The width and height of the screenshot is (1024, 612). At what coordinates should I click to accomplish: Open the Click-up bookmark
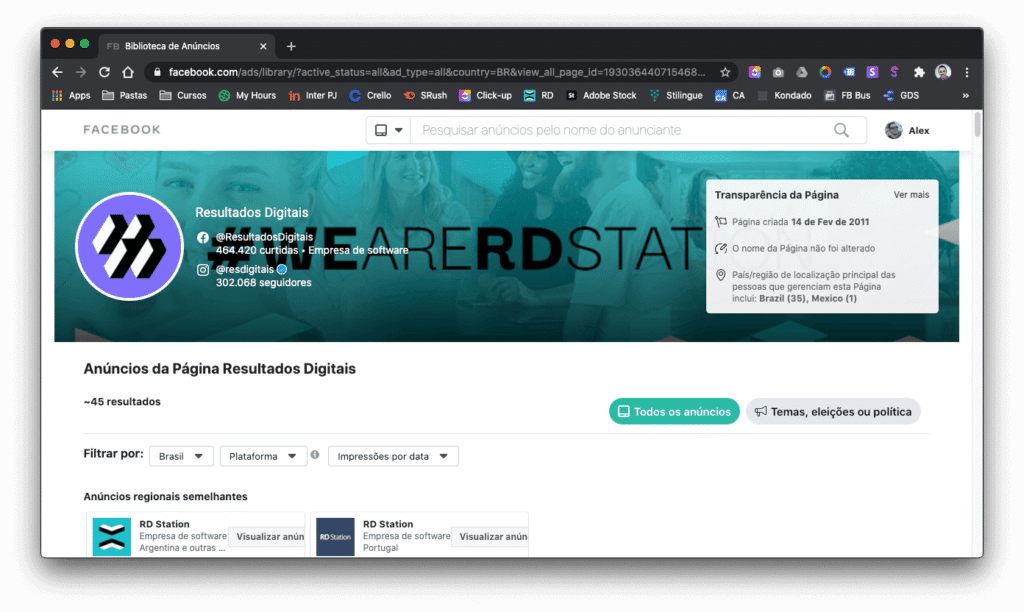coord(485,95)
